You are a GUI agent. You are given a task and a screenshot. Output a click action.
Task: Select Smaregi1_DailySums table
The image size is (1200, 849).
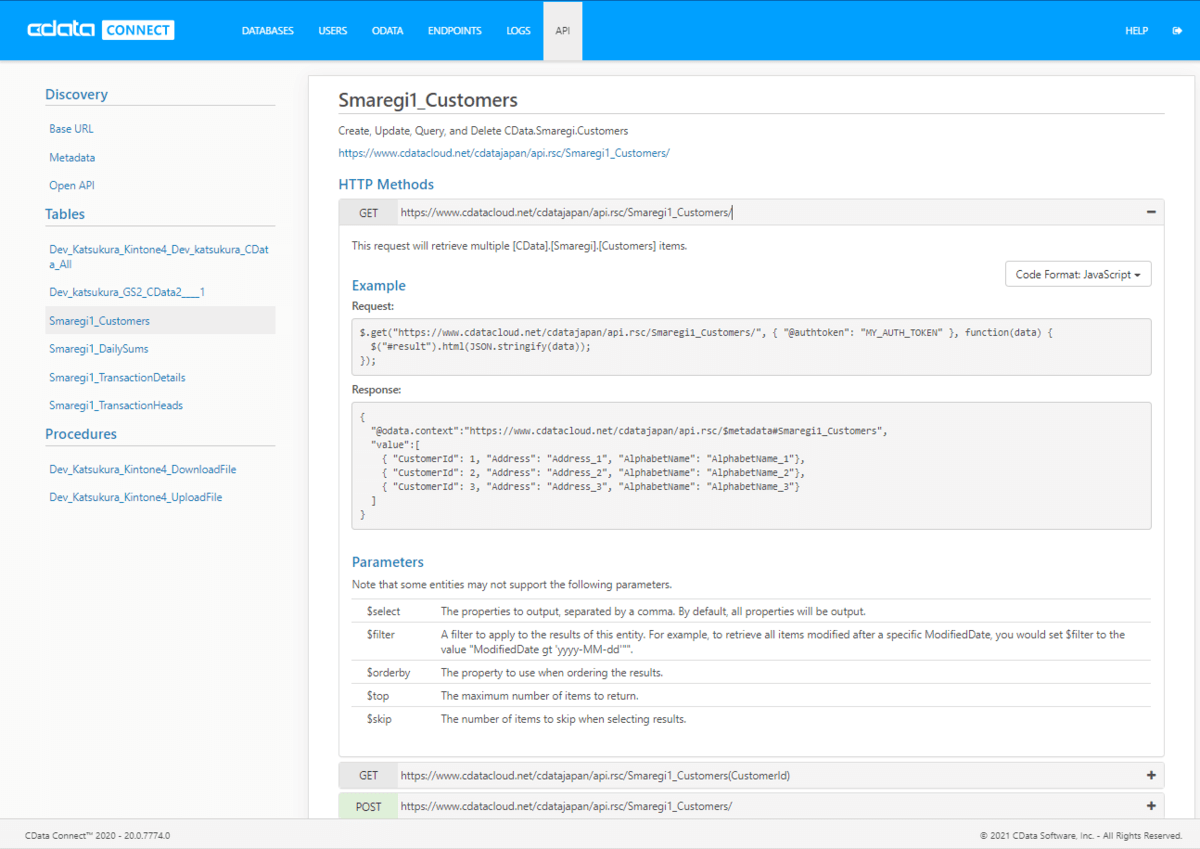(x=98, y=349)
